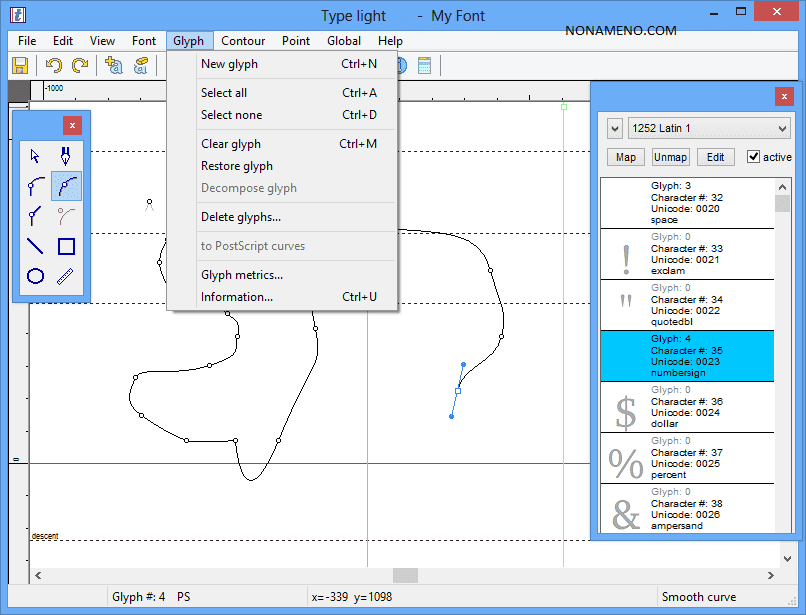The image size is (806, 615).
Task: Click the horizontal scrollbar thumb
Action: (405, 575)
